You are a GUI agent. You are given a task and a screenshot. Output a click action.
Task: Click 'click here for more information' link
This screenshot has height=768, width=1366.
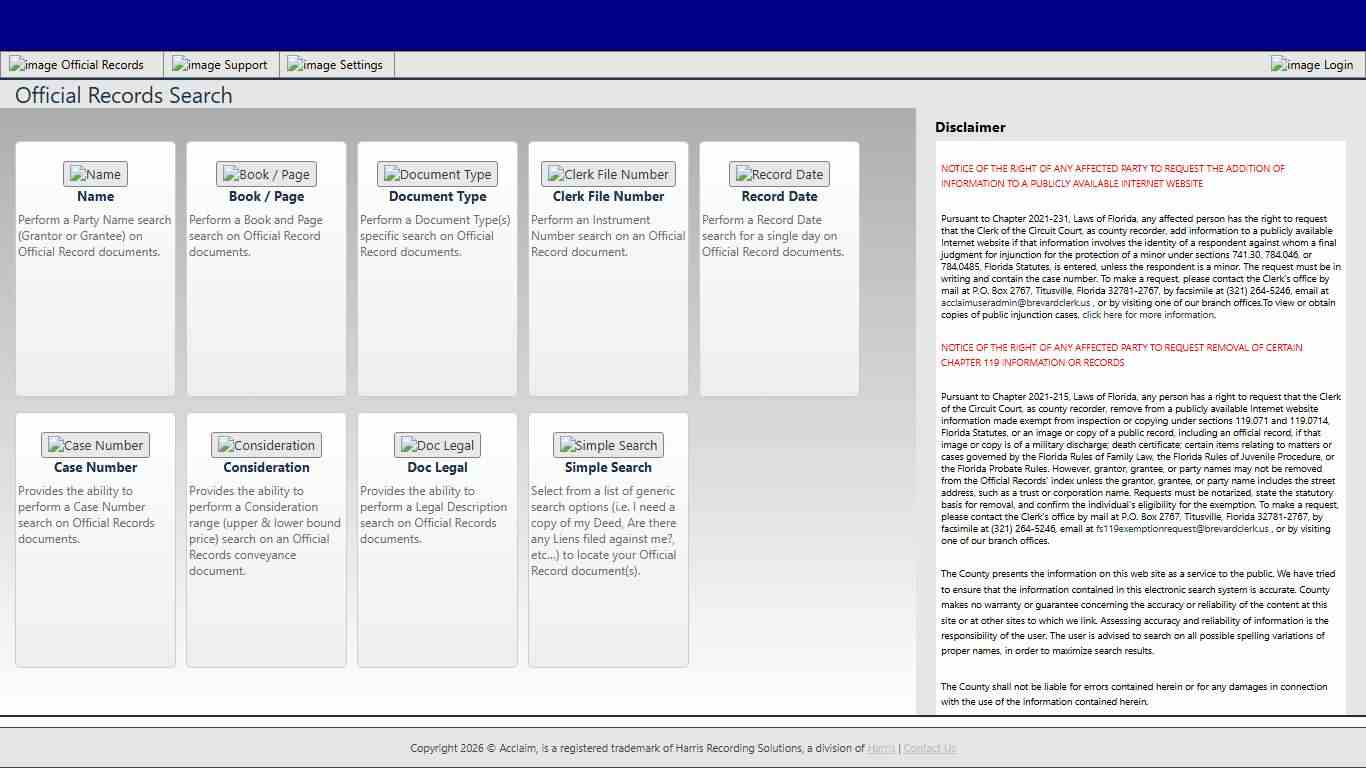1147,315
